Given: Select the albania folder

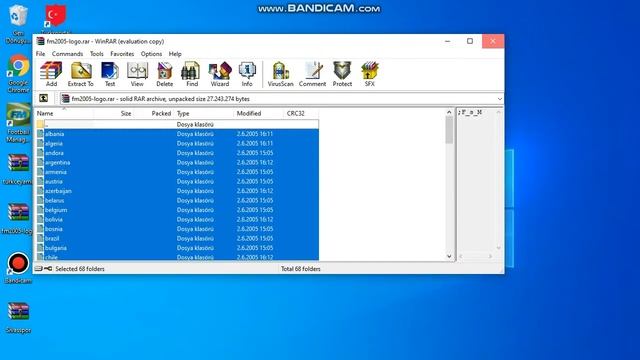Looking at the screenshot, I should [x=177, y=134].
